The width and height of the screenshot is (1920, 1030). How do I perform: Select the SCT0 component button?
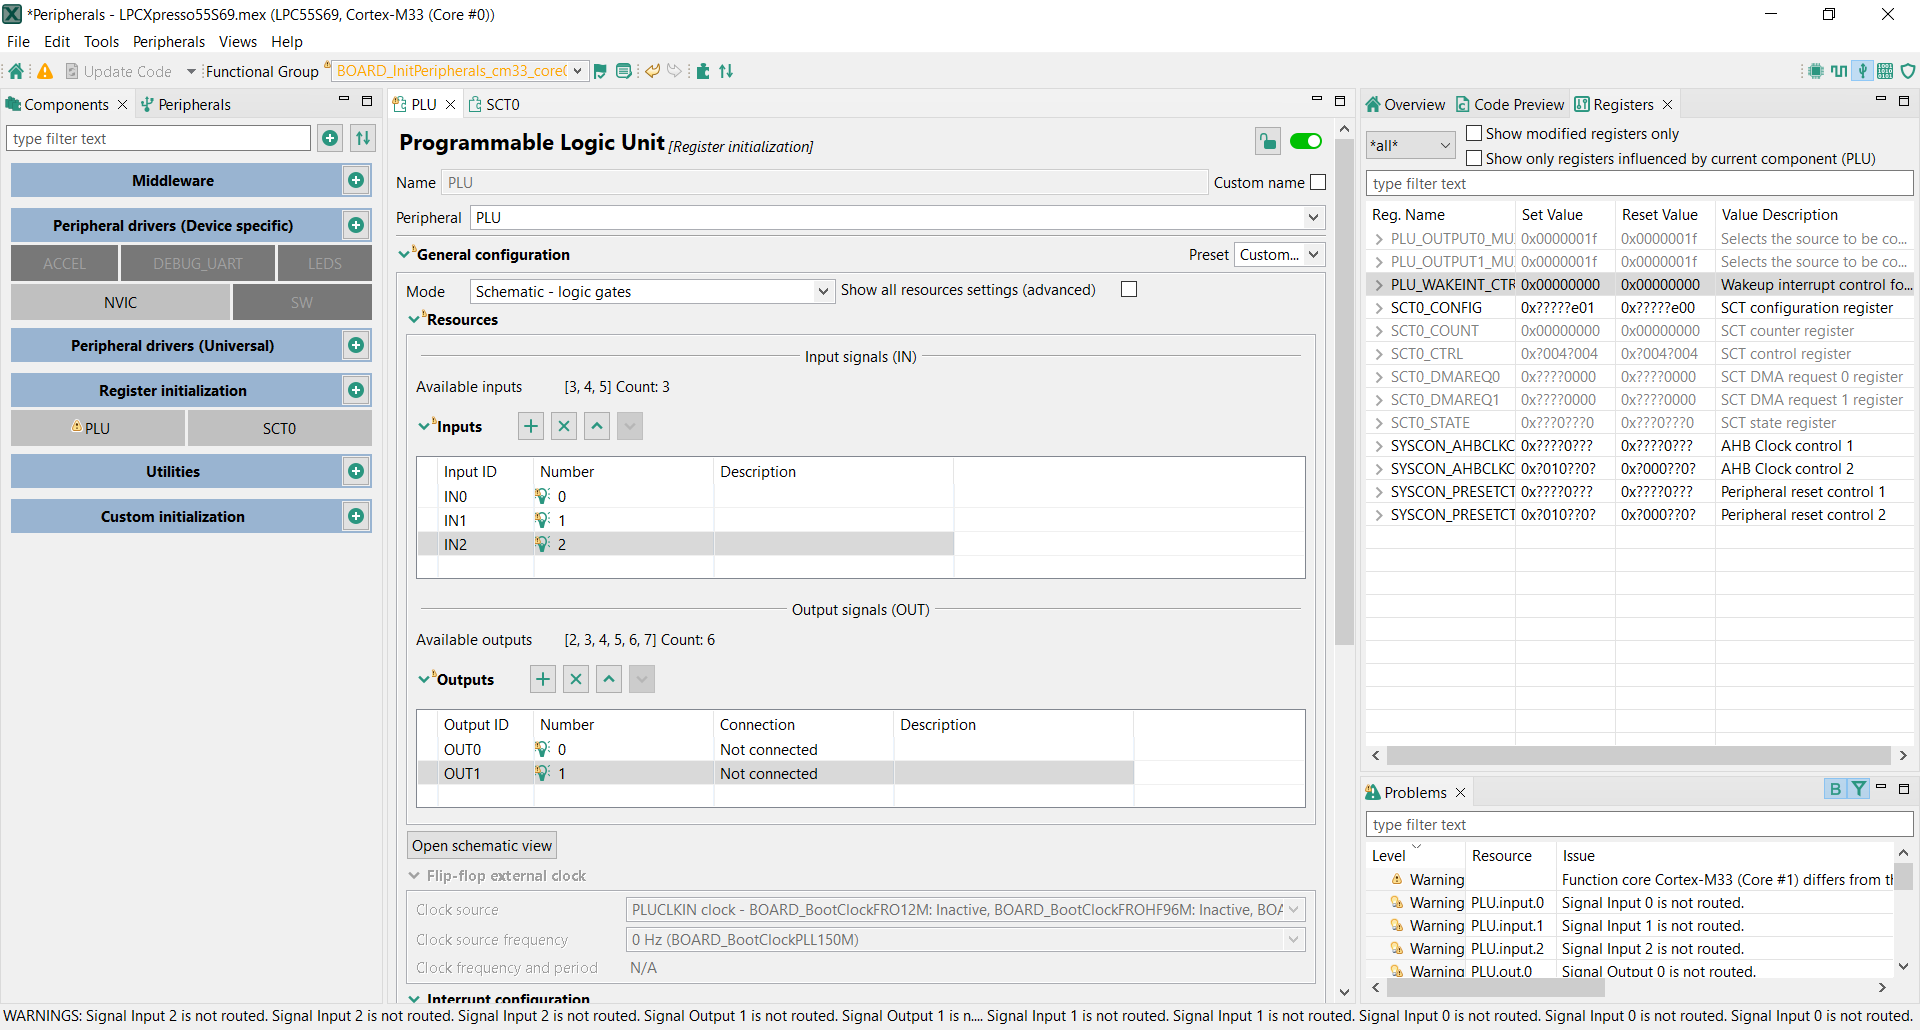click(x=279, y=428)
